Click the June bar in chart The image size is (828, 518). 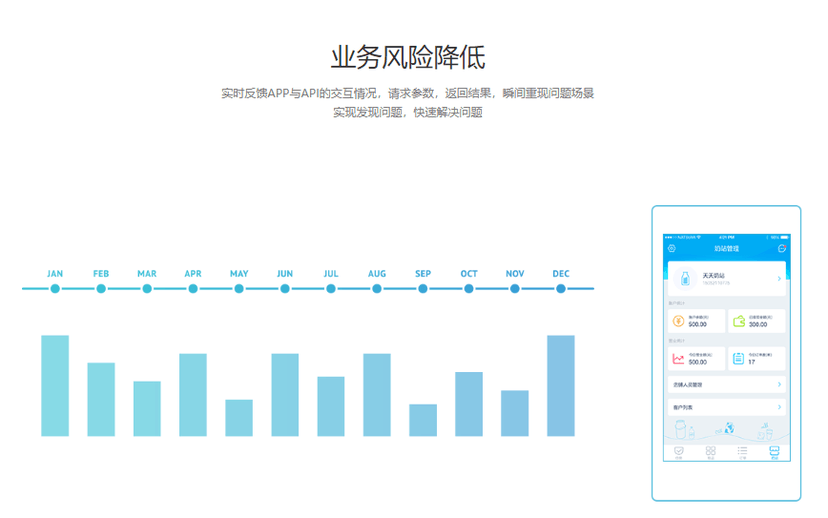click(x=285, y=395)
